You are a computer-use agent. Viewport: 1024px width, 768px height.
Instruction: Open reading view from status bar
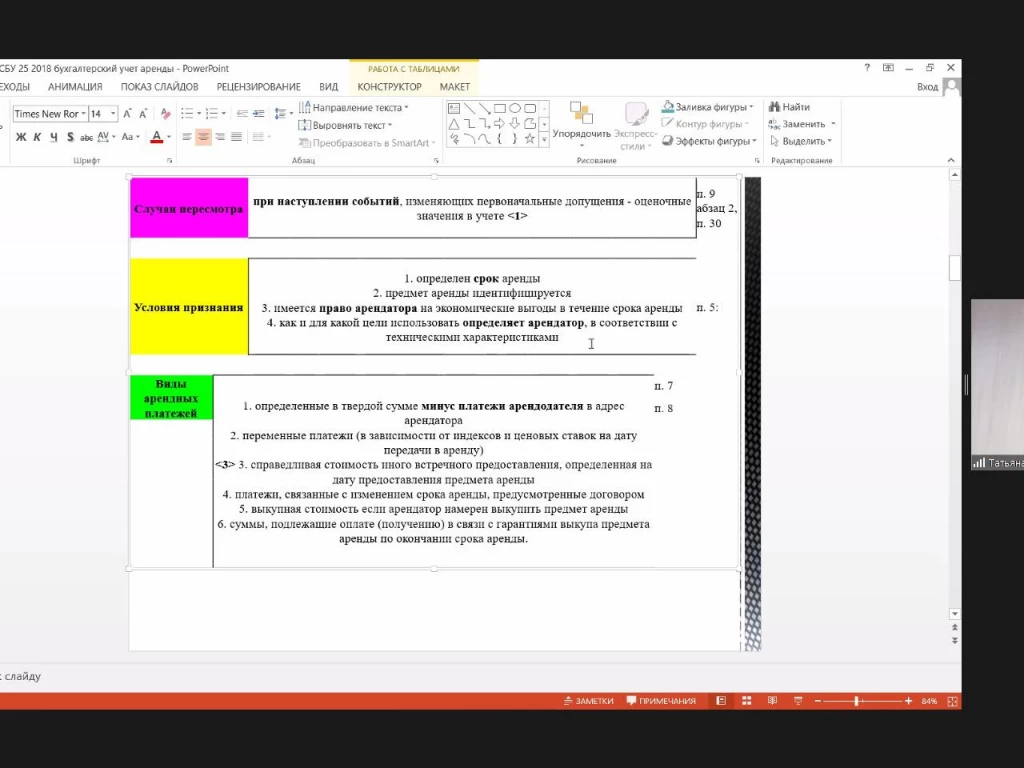[772, 701]
